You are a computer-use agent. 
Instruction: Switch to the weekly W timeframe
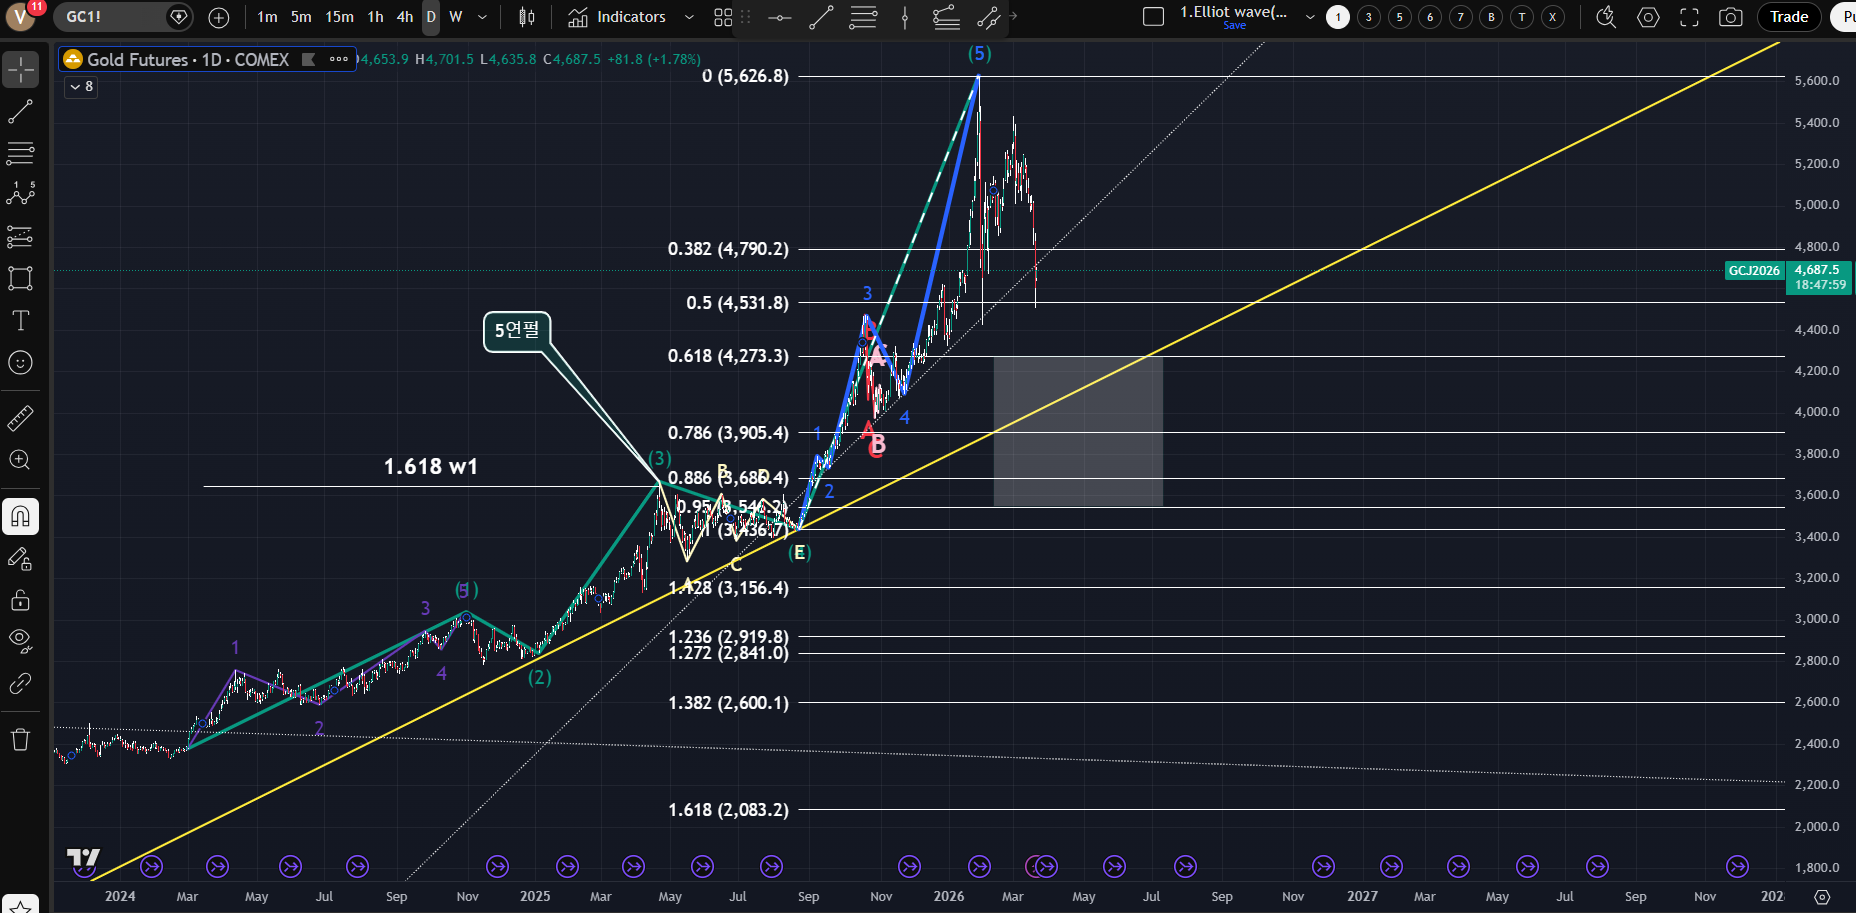point(456,17)
